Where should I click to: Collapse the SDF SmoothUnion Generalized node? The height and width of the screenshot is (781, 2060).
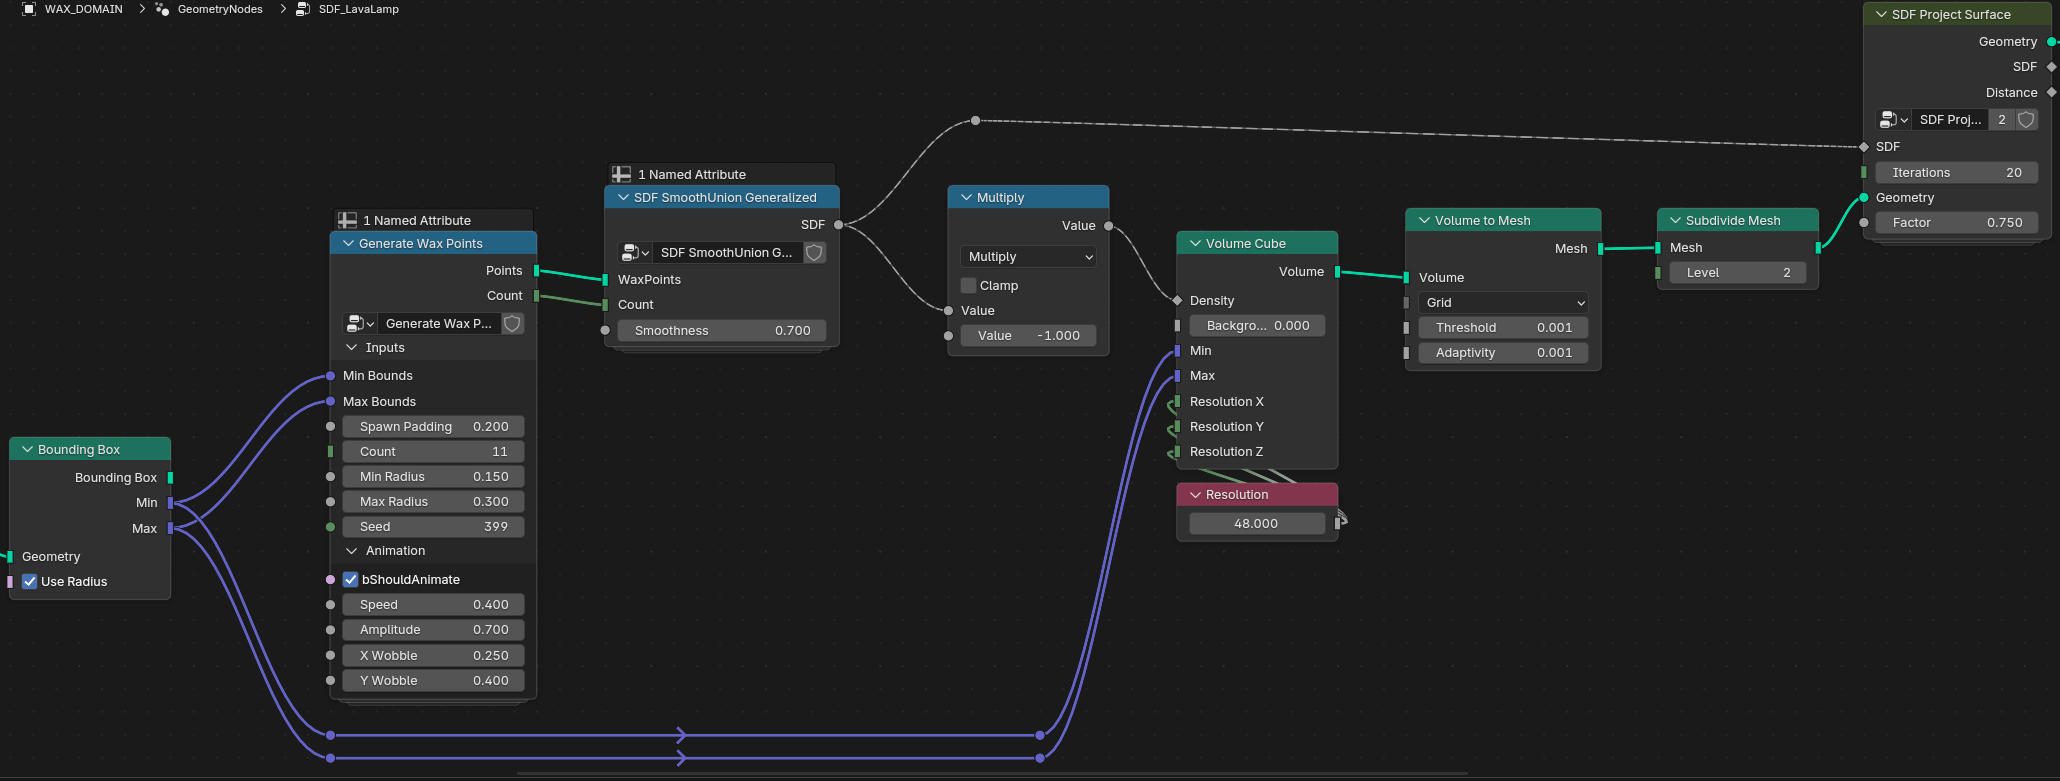[624, 198]
